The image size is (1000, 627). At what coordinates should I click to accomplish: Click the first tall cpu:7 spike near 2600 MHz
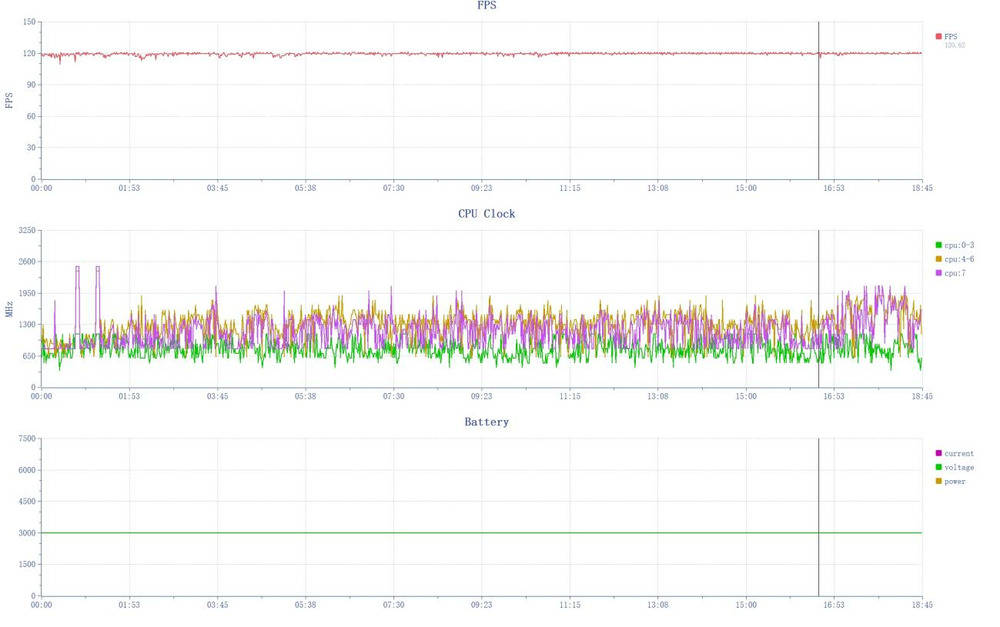77,268
